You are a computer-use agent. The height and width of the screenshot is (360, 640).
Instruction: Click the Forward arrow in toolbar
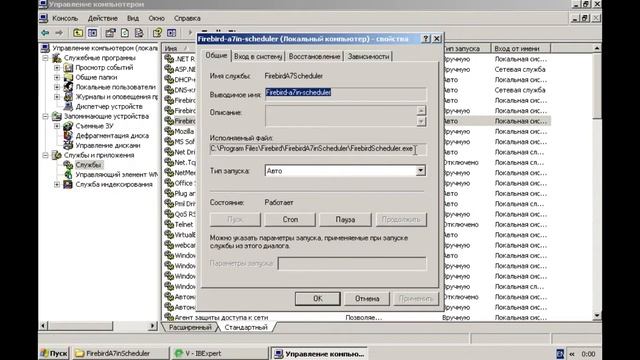59,33
